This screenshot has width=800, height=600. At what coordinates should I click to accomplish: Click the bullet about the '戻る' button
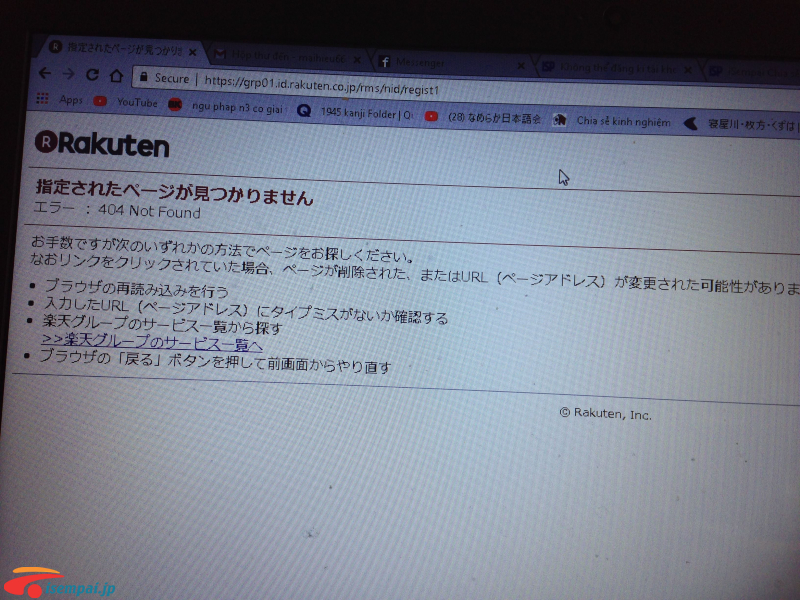coord(215,360)
